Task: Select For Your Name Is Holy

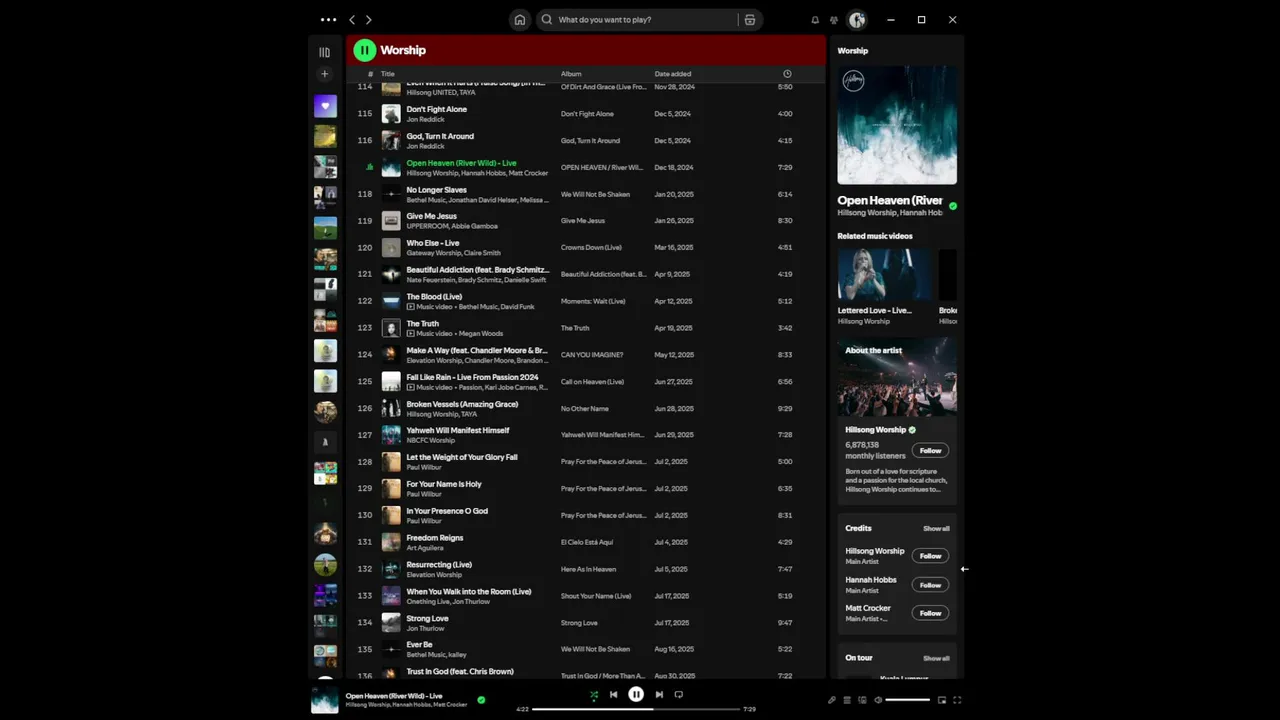Action: pyautogui.click(x=586, y=489)
